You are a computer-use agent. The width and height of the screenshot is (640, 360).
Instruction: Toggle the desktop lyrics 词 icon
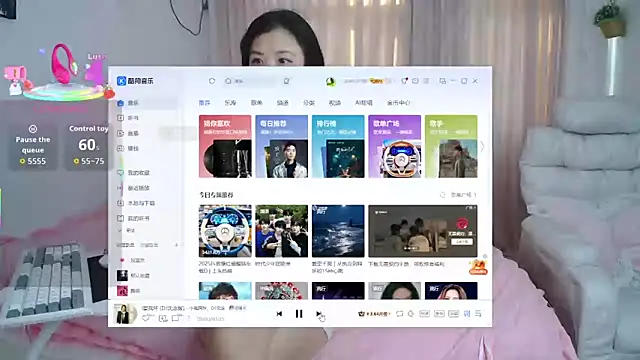(x=467, y=314)
